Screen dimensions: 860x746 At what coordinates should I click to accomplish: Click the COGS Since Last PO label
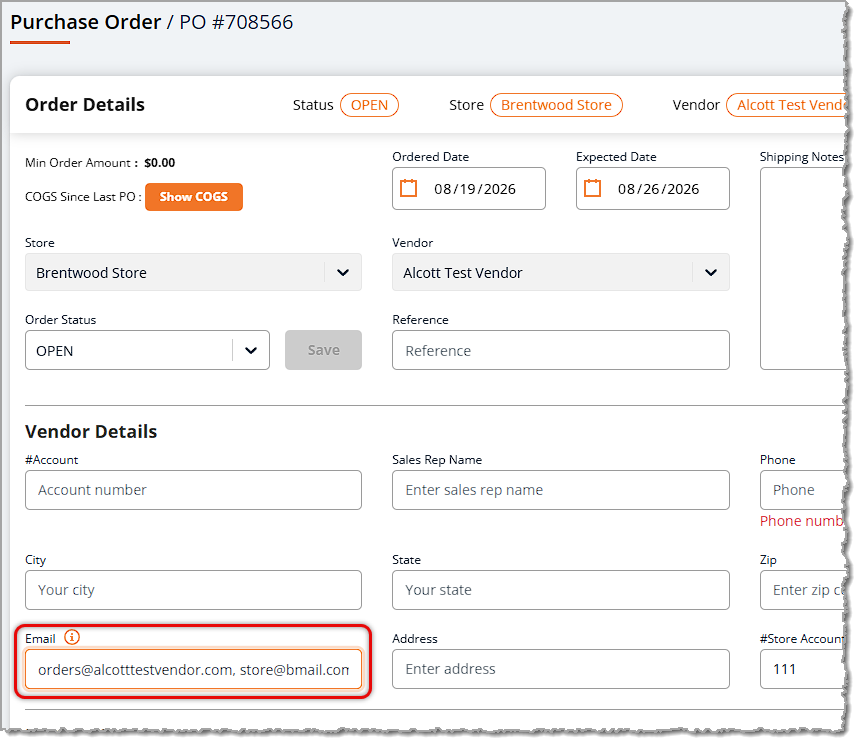[83, 197]
